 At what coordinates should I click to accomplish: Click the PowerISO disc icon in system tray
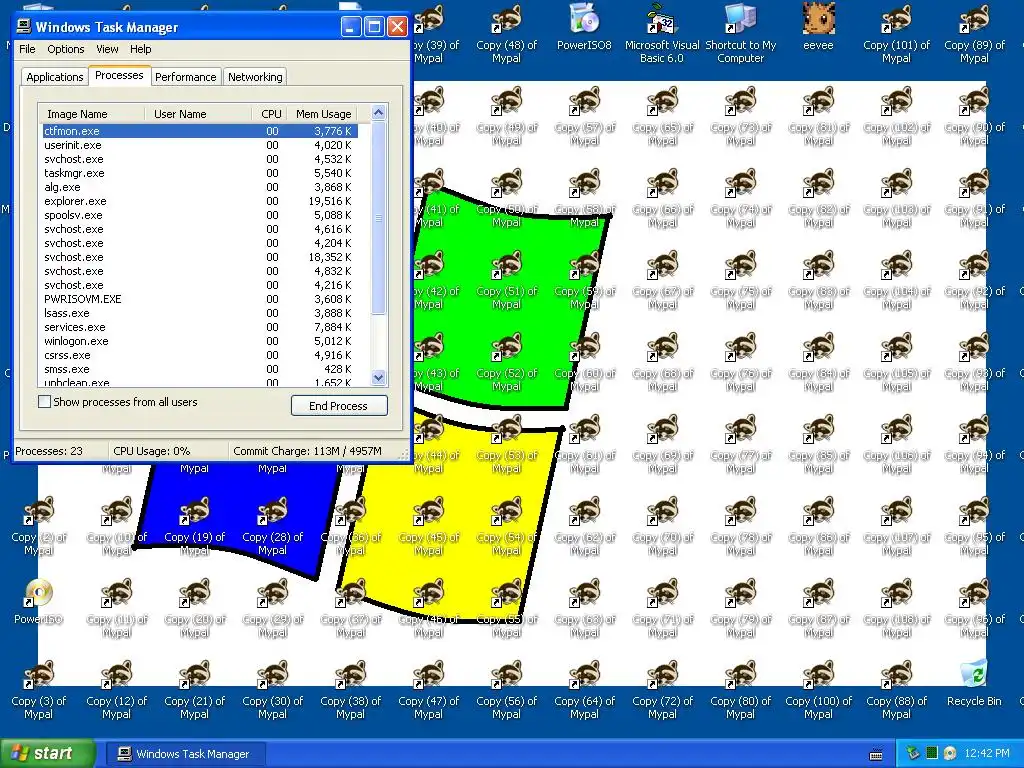(950, 753)
